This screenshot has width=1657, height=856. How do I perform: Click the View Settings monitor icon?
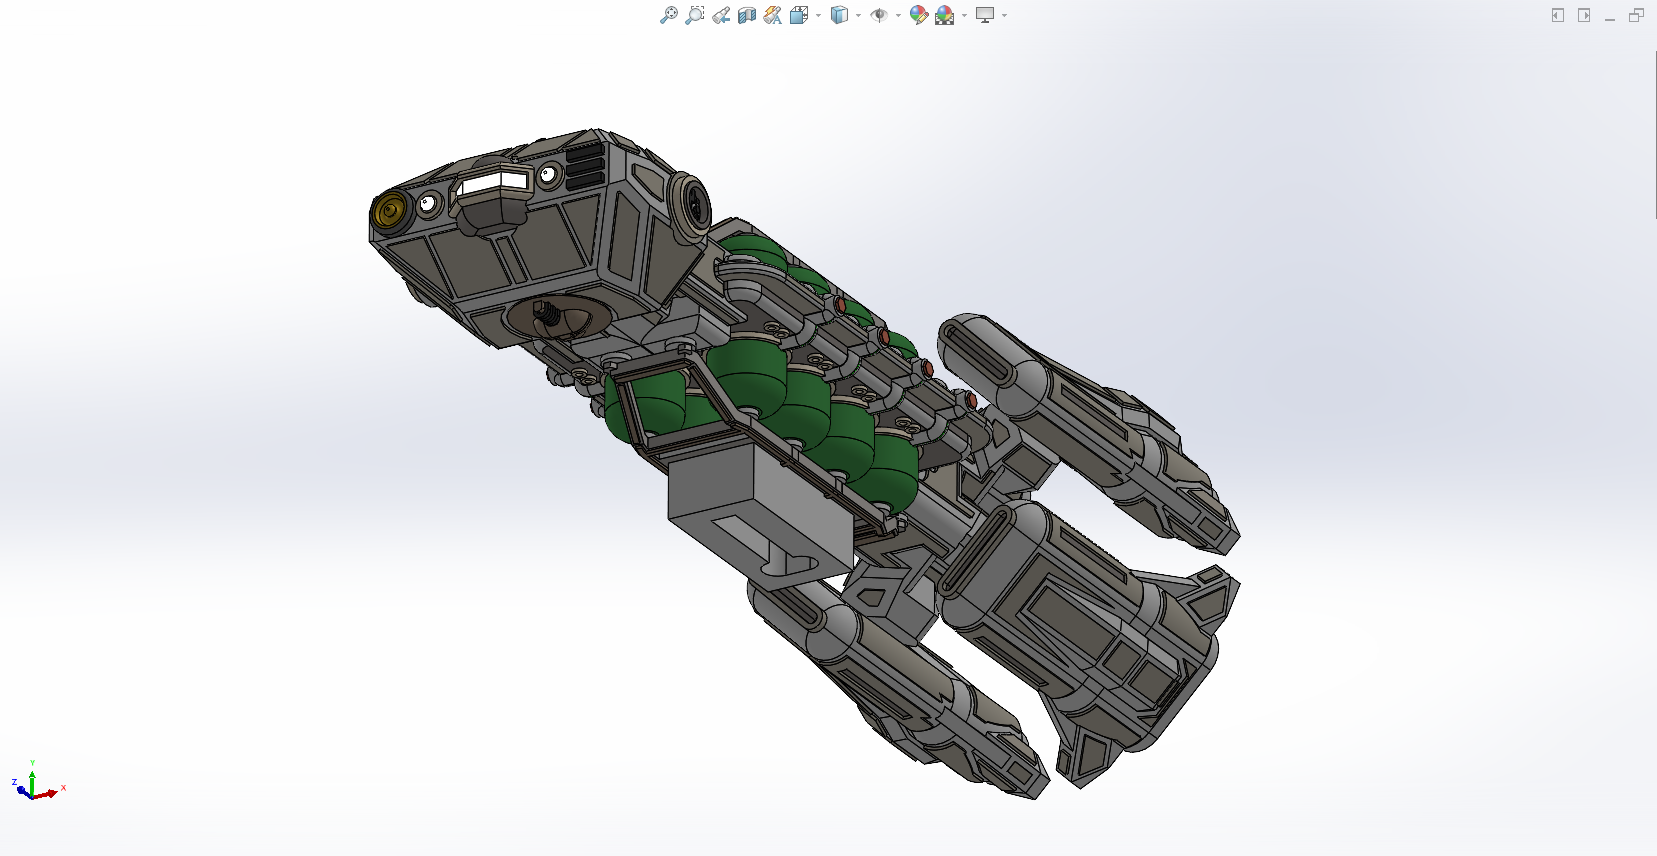985,15
